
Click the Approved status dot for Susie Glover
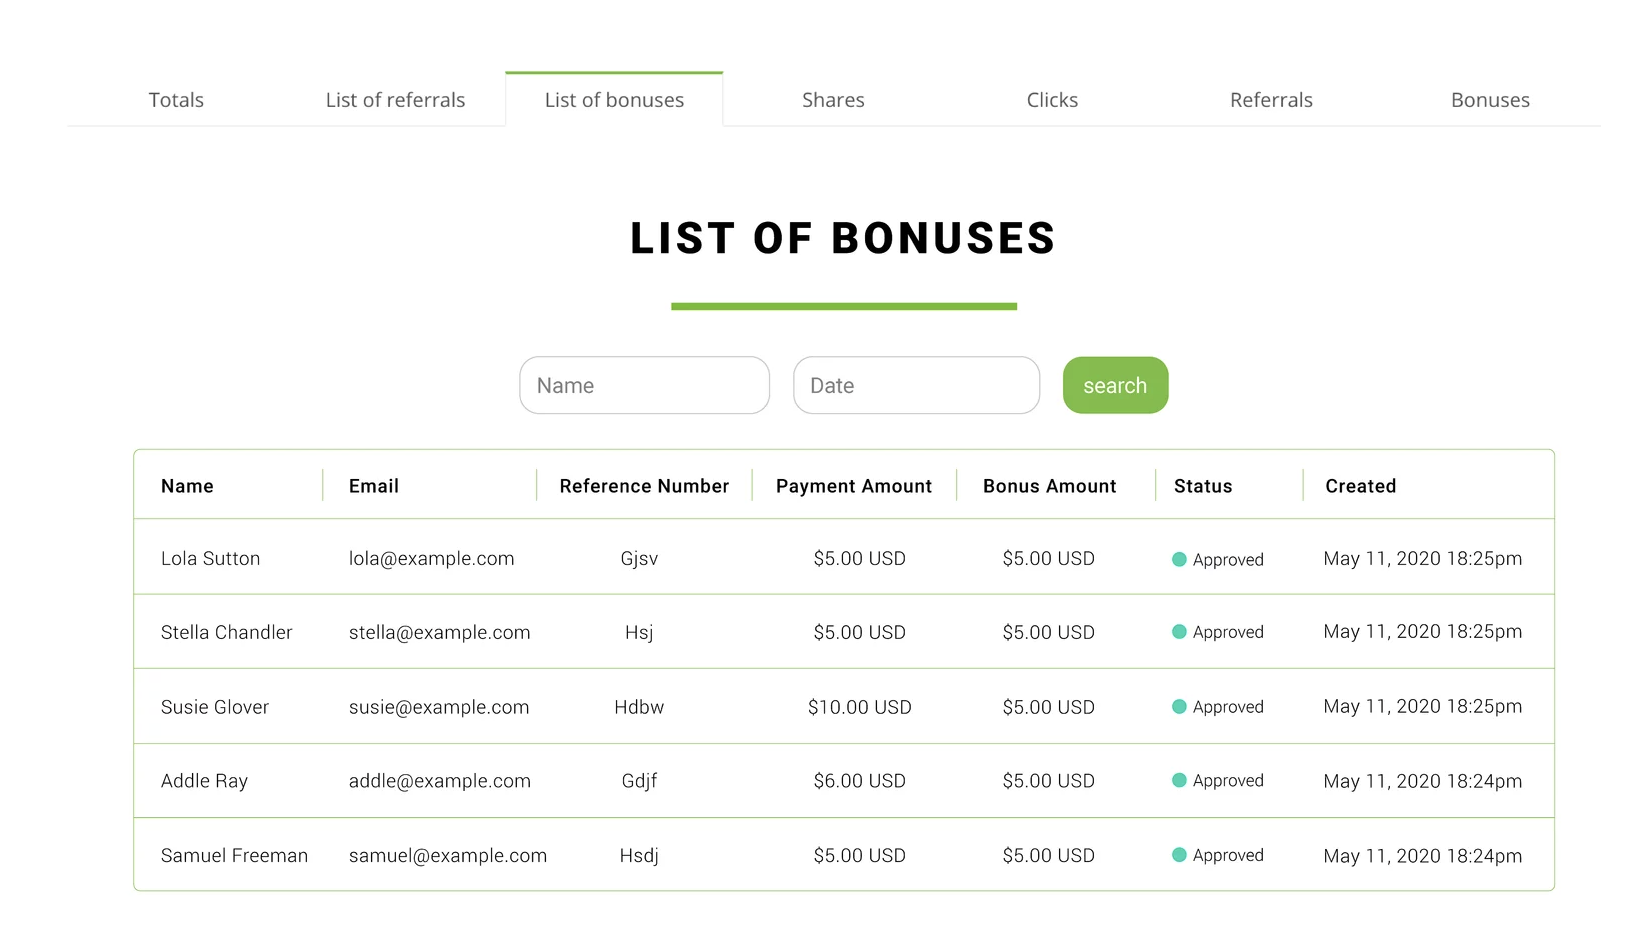(1180, 707)
